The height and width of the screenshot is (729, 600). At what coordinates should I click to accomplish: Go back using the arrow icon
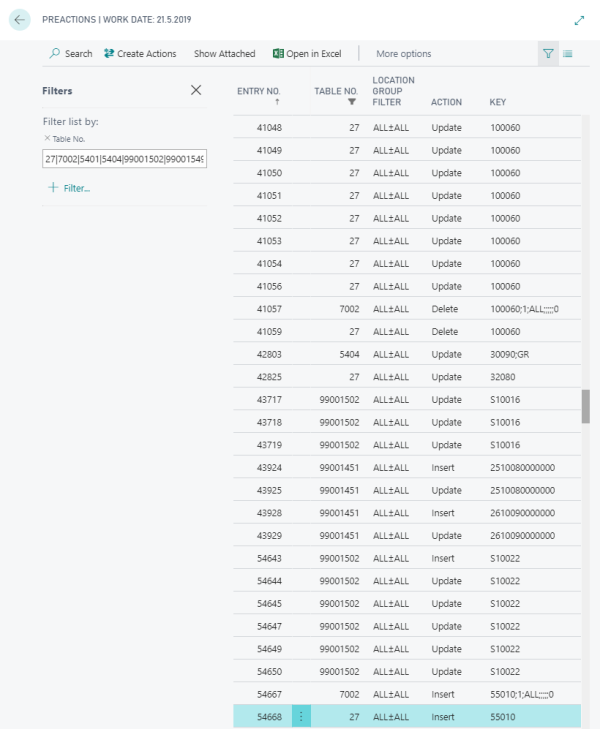(x=20, y=19)
